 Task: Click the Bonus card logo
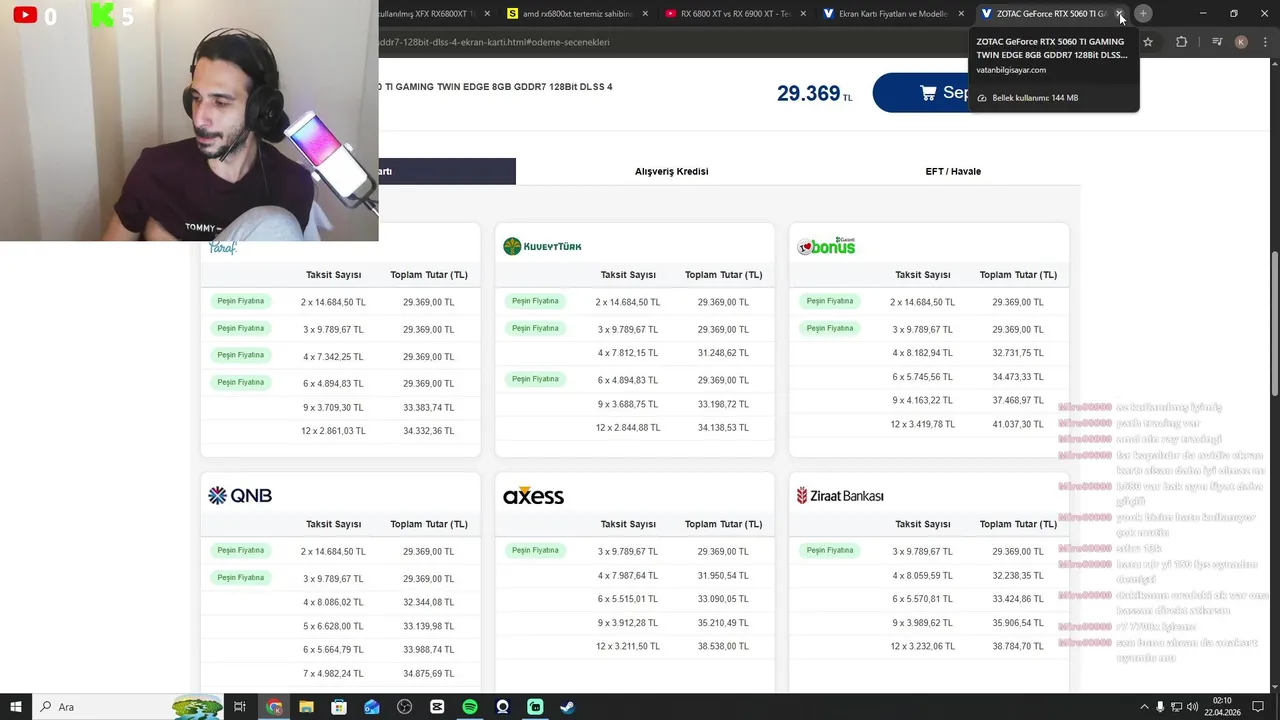[826, 246]
